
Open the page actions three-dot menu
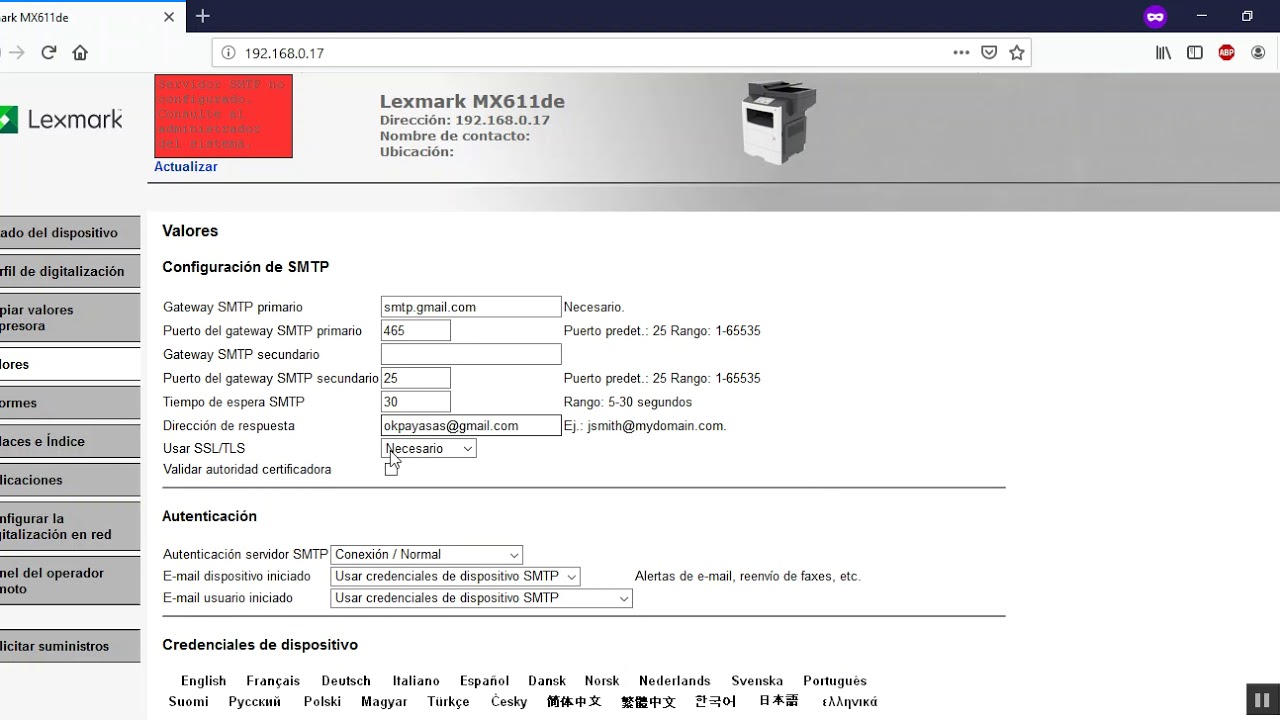[961, 53]
